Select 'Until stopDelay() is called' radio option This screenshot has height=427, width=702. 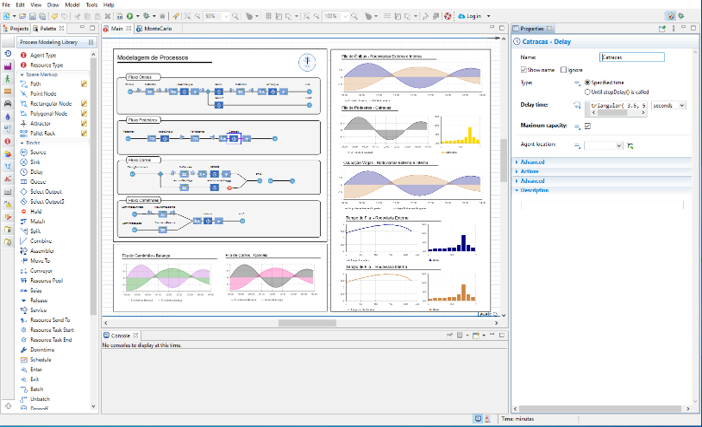[588, 90]
